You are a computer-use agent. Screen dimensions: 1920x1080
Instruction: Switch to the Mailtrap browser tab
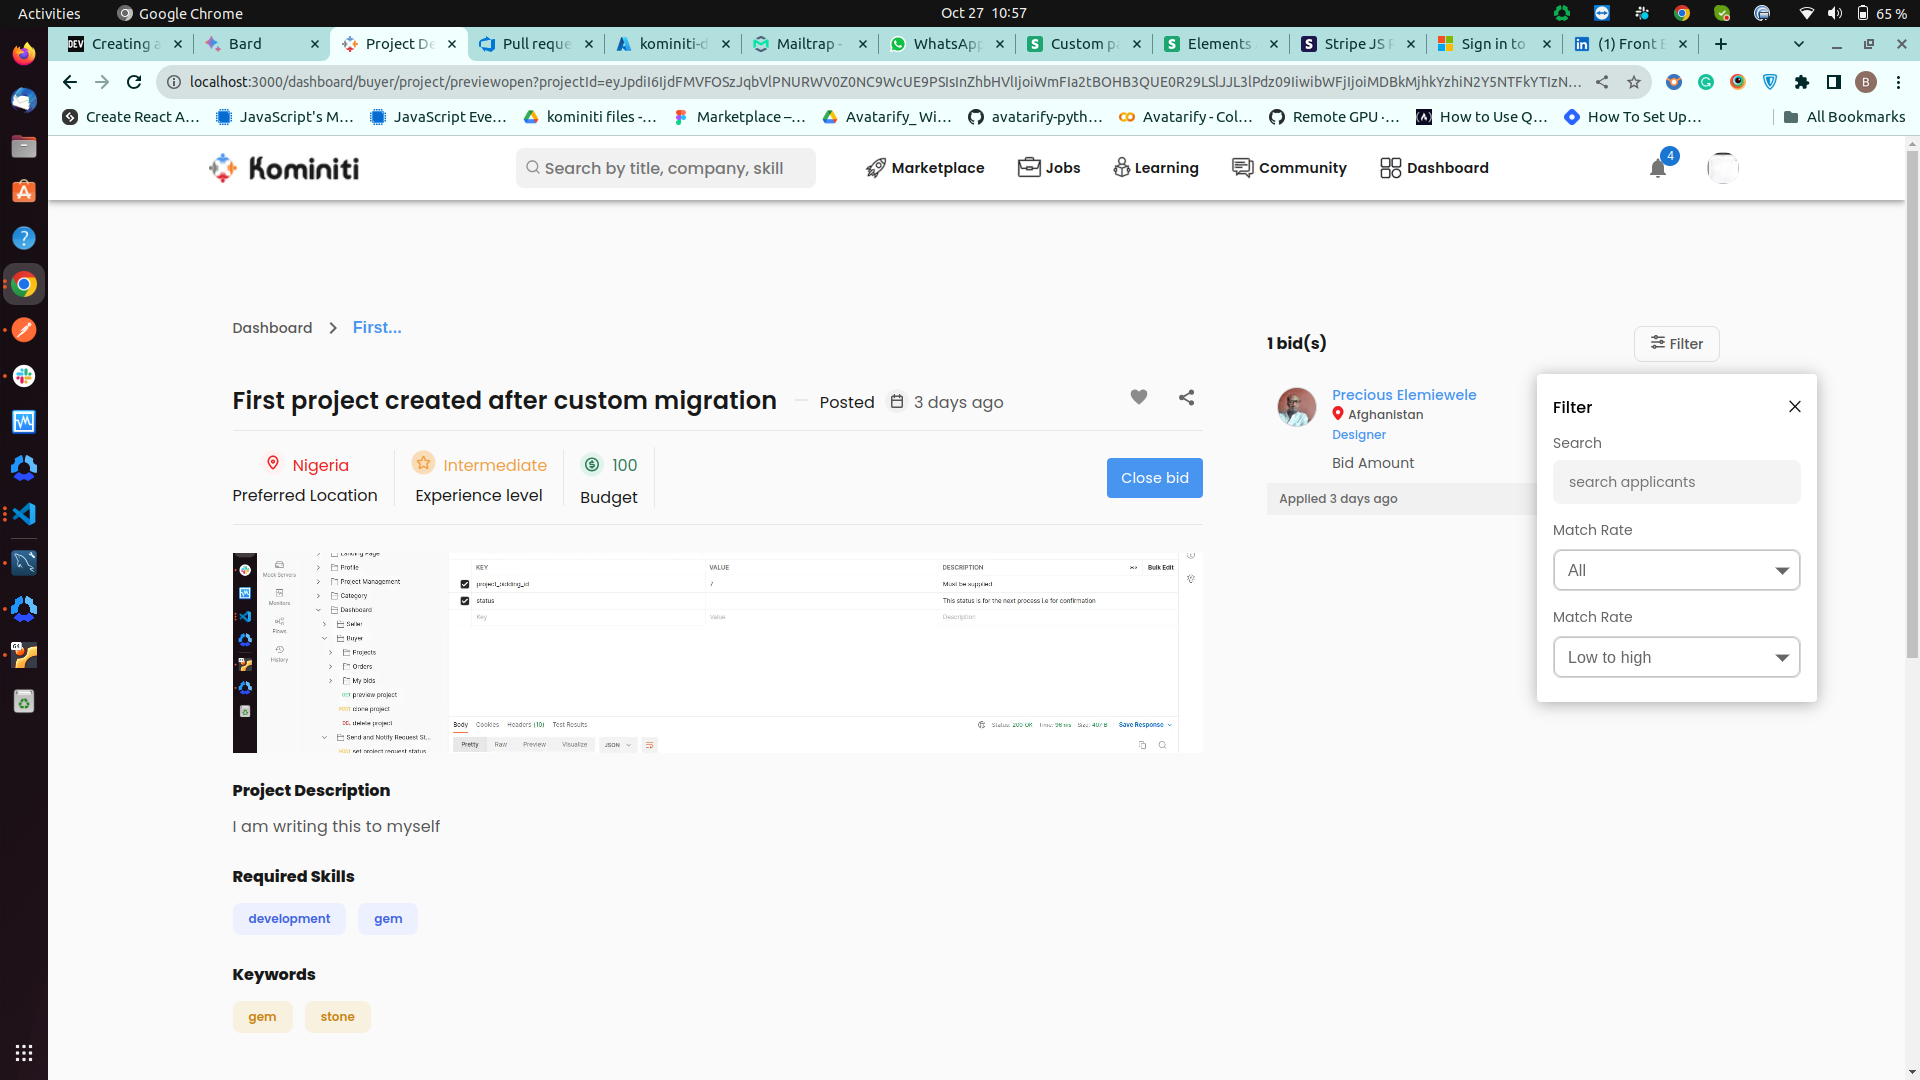click(808, 44)
